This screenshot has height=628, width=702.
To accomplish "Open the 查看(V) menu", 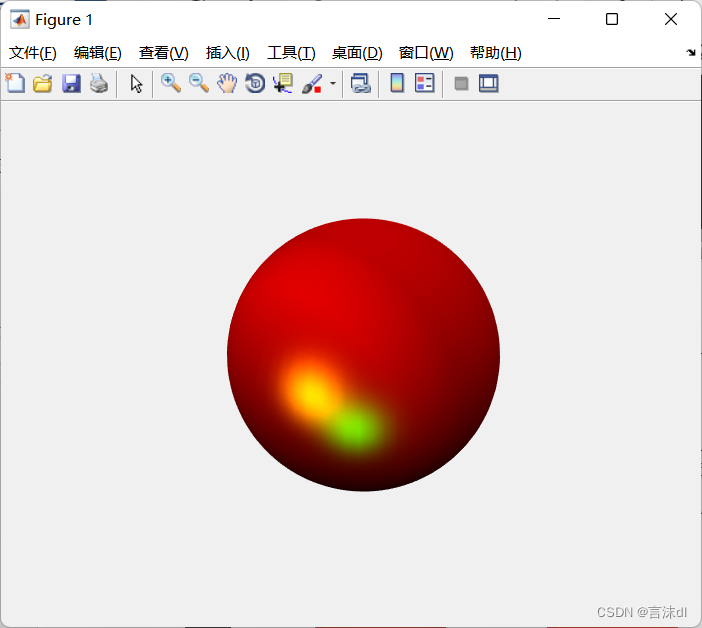I will [163, 53].
